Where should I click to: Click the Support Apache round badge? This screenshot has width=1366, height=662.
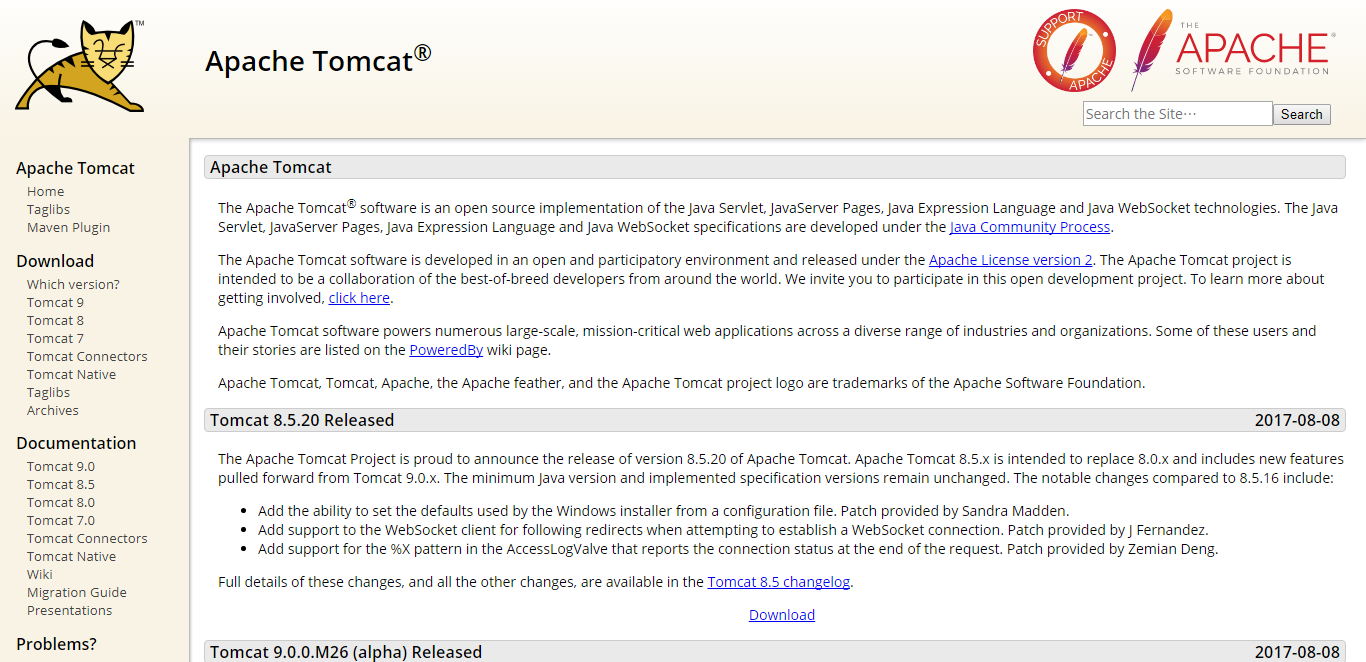click(1074, 51)
